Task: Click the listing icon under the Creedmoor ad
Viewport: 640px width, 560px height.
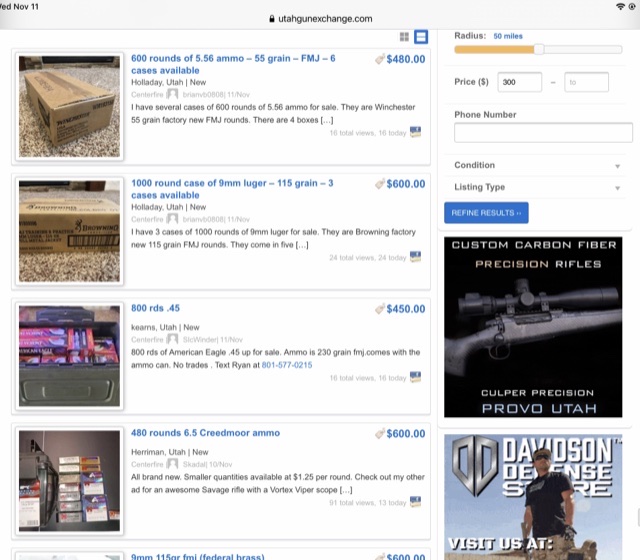Action: coord(415,502)
